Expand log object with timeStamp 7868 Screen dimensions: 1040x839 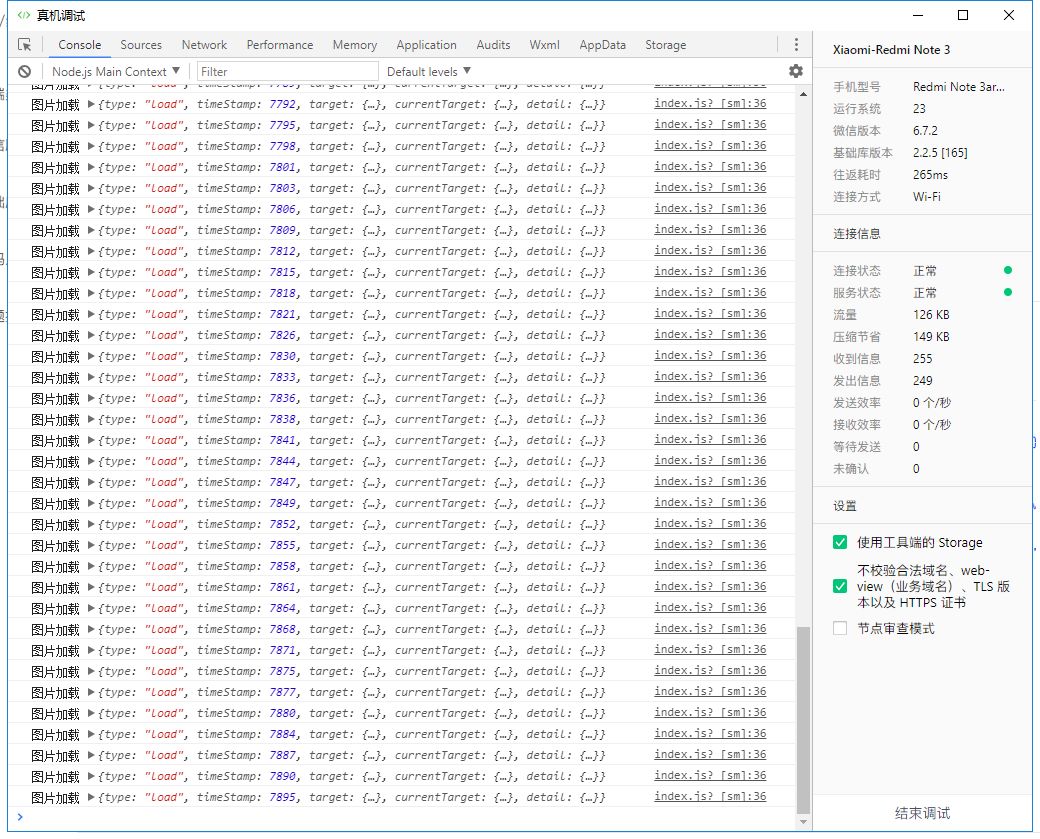(91, 629)
